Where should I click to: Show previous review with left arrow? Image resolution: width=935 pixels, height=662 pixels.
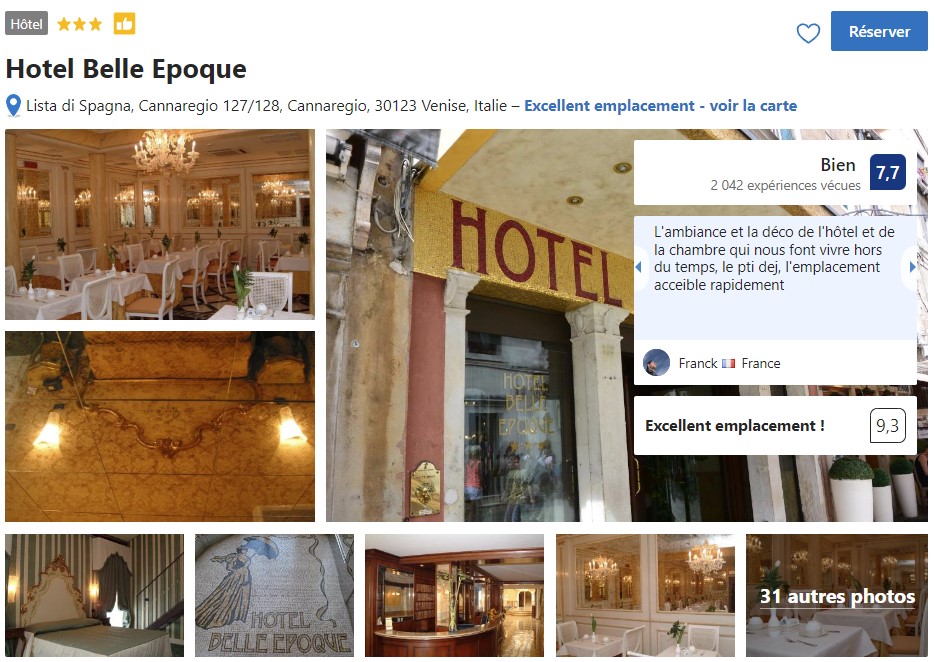(639, 267)
